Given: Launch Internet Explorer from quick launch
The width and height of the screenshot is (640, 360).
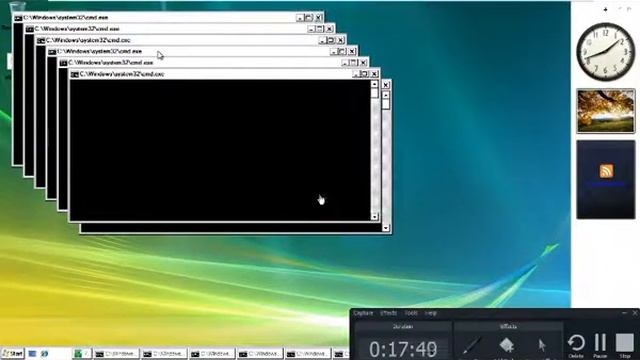Looking at the screenshot, I should [x=44, y=353].
